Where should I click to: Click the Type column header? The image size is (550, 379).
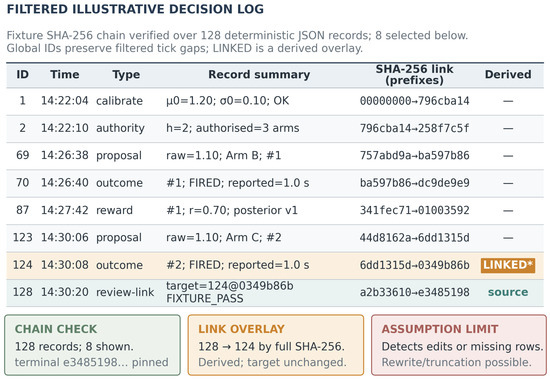click(126, 74)
